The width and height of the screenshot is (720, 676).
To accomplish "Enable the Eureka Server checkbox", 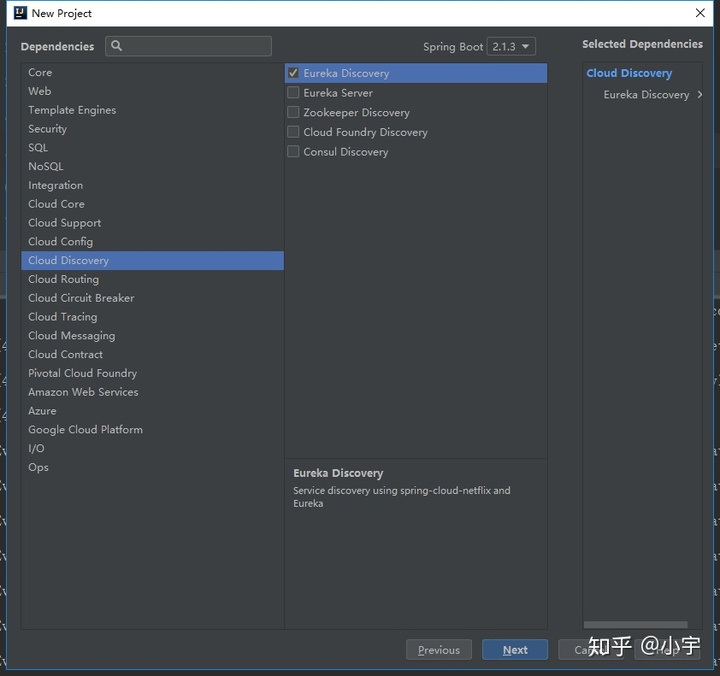I will (x=293, y=93).
